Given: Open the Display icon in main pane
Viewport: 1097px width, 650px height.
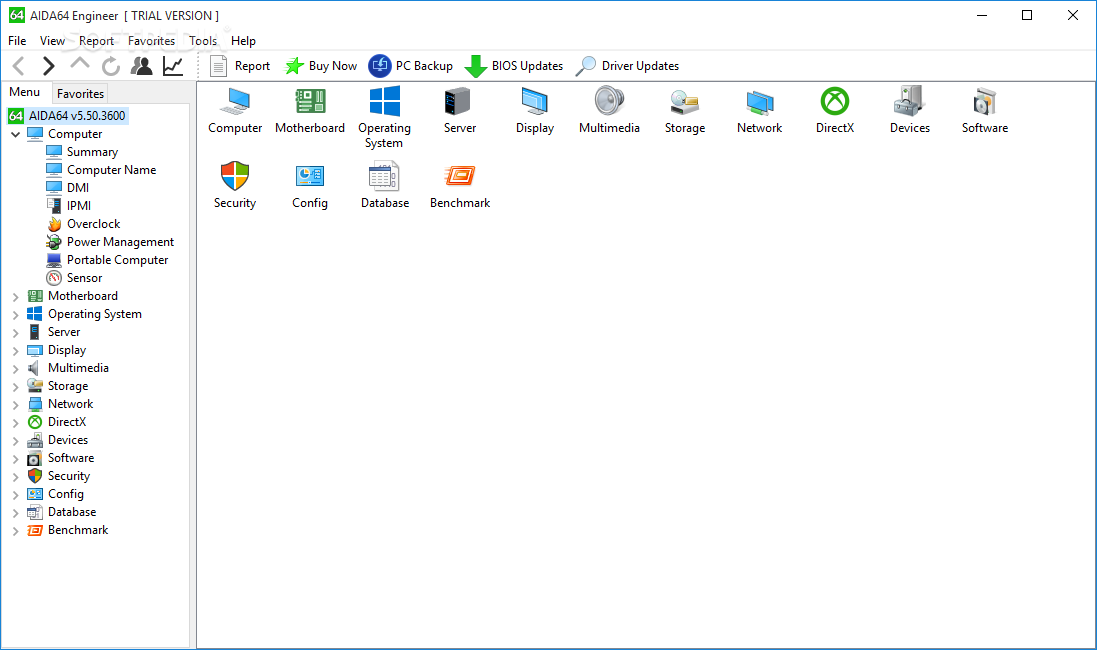Looking at the screenshot, I should 535,102.
